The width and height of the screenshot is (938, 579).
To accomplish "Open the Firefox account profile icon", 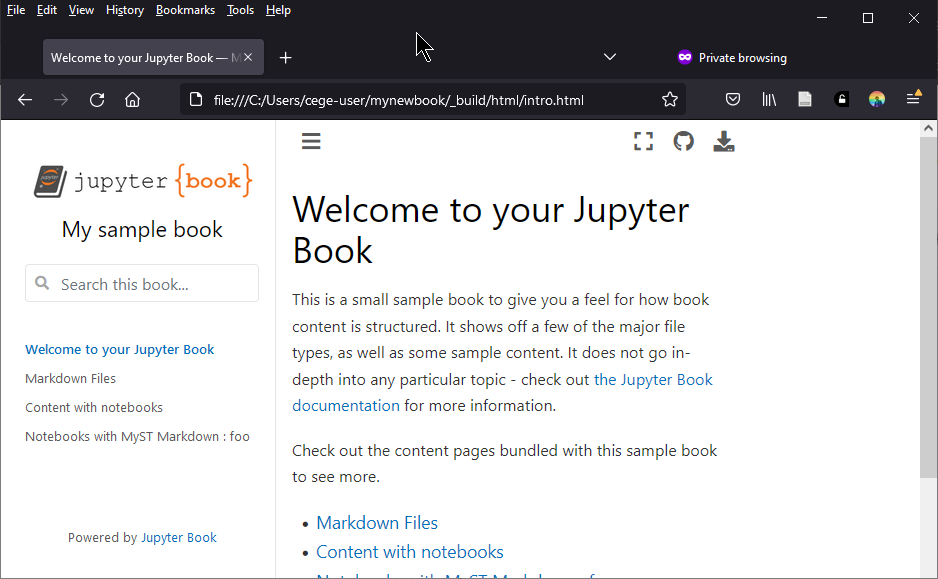I will (x=876, y=99).
